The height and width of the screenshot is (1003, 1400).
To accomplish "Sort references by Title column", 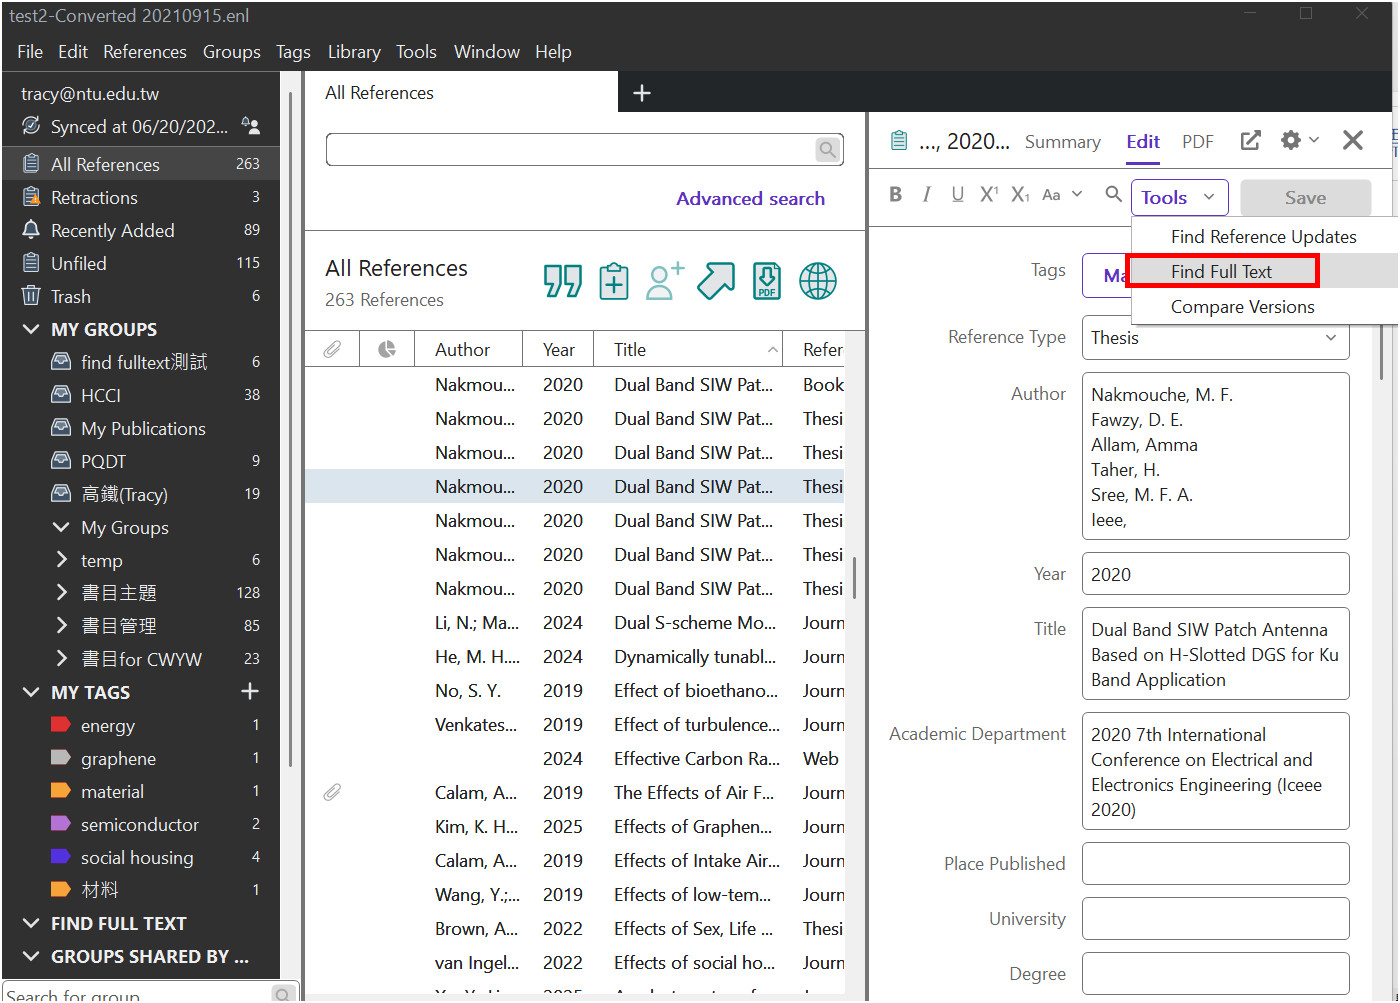I will coord(688,350).
